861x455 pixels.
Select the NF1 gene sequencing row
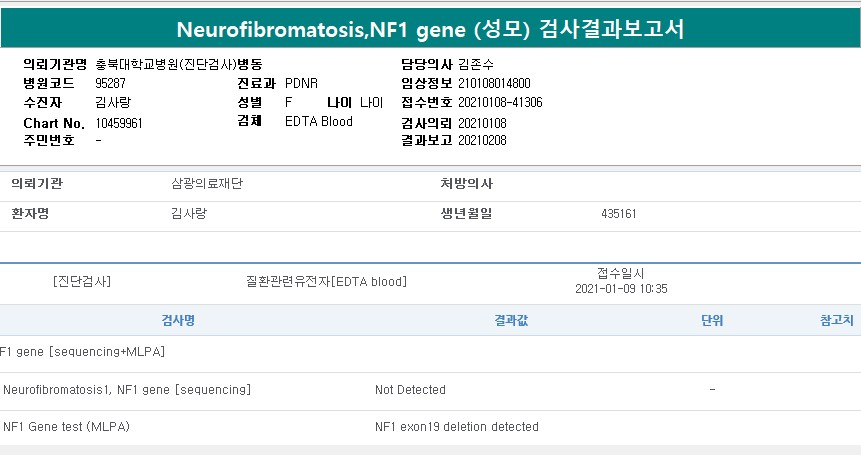click(127, 389)
